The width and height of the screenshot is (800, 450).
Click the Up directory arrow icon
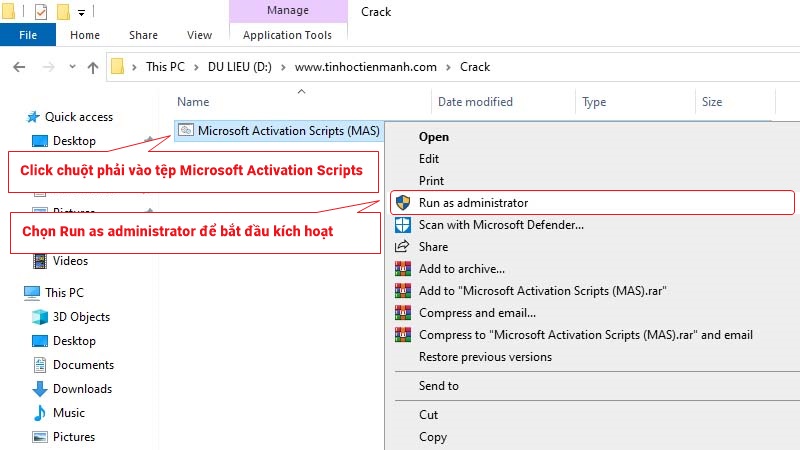pyautogui.click(x=93, y=68)
